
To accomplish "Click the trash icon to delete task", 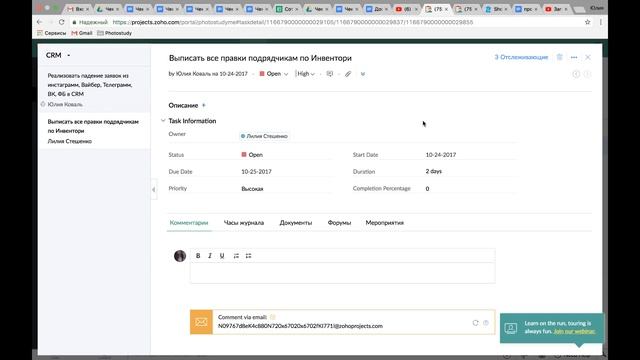I will click(x=560, y=57).
